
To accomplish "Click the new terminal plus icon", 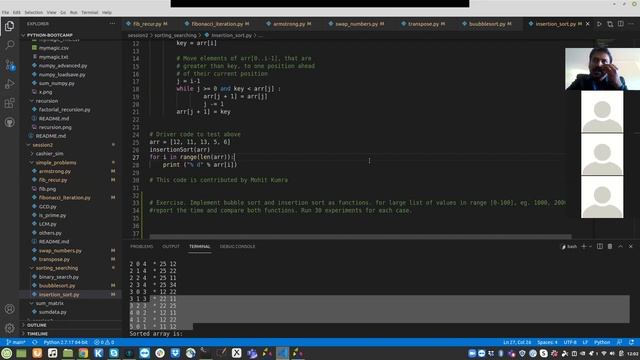I will (x=583, y=247).
